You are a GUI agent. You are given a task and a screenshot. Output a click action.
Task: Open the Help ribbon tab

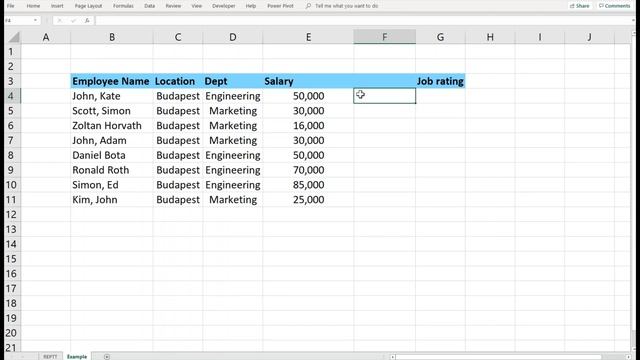point(251,6)
